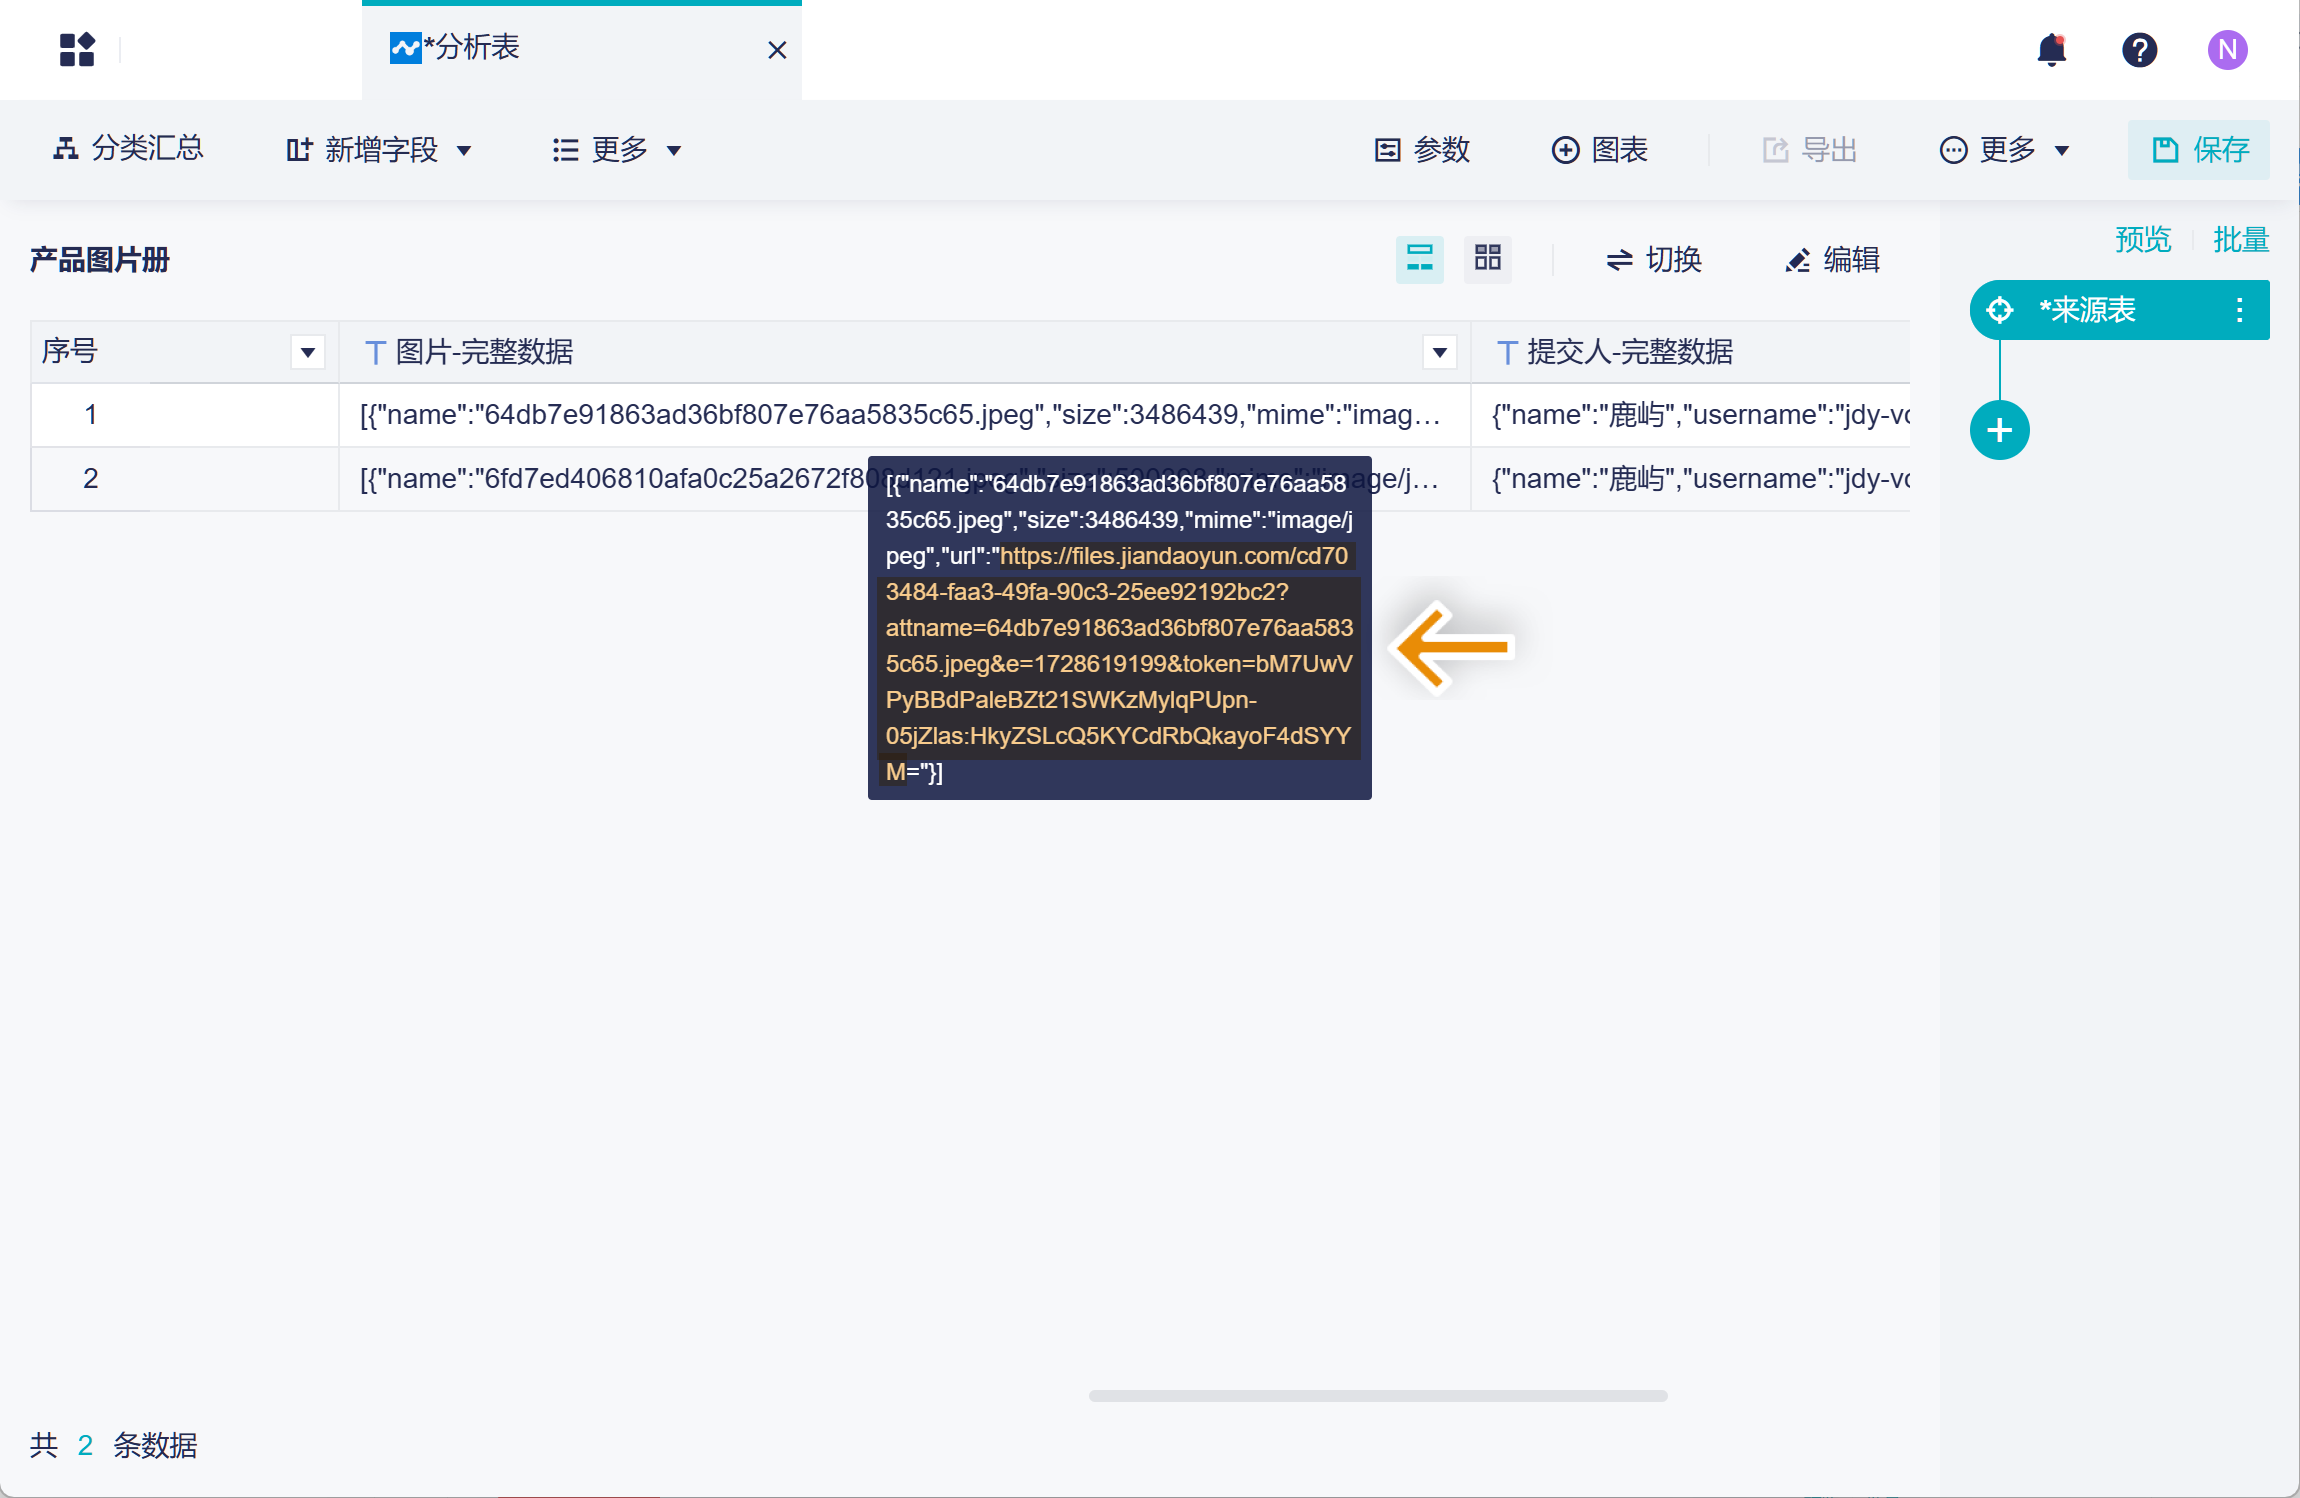The image size is (2300, 1498).
Task: Open the 参数 parameters panel
Action: coord(1422,150)
